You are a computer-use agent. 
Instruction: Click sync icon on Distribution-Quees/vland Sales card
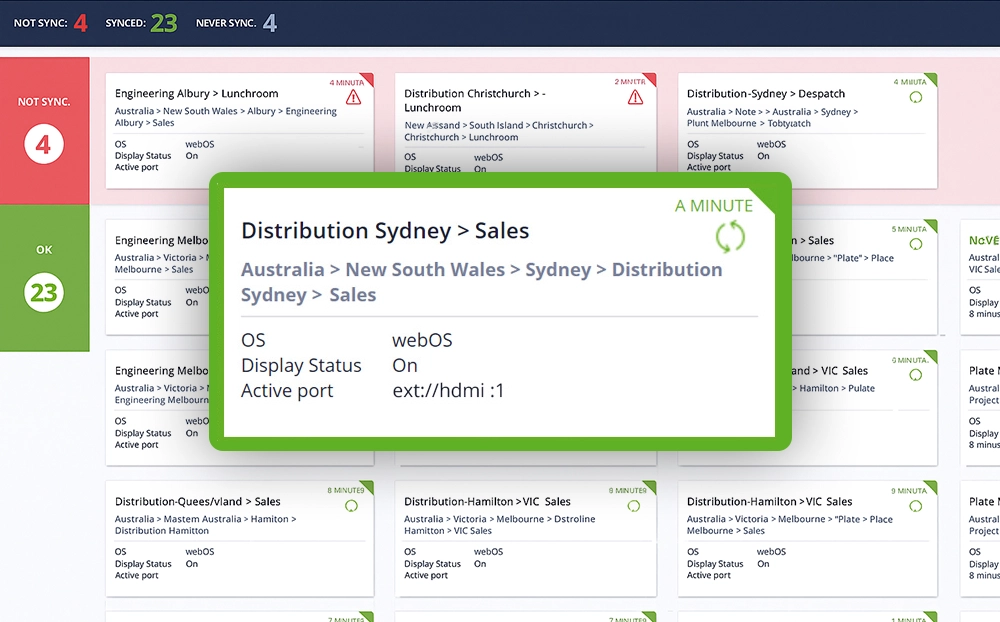click(351, 506)
